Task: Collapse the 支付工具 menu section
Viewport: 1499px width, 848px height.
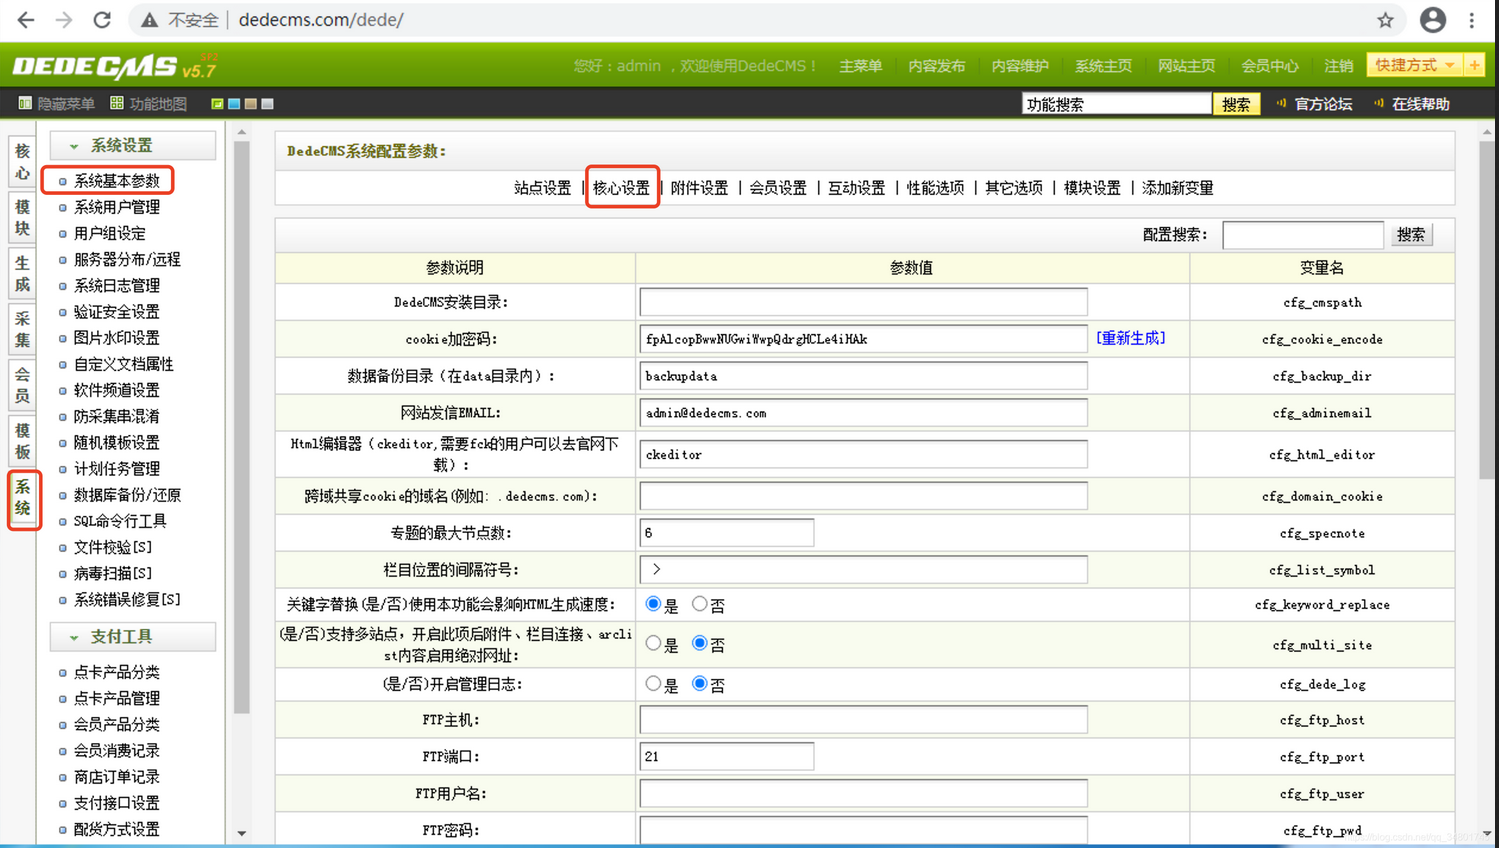Action: tap(133, 636)
